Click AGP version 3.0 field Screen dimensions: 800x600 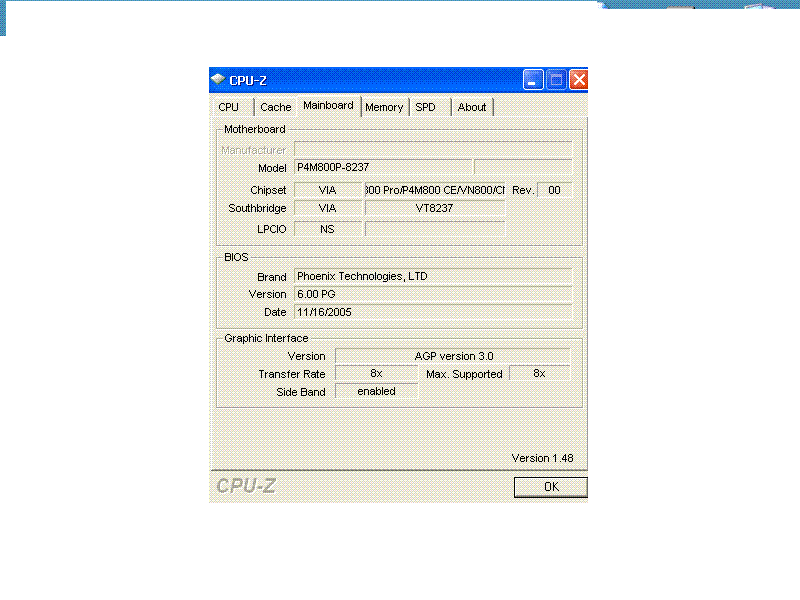point(453,356)
